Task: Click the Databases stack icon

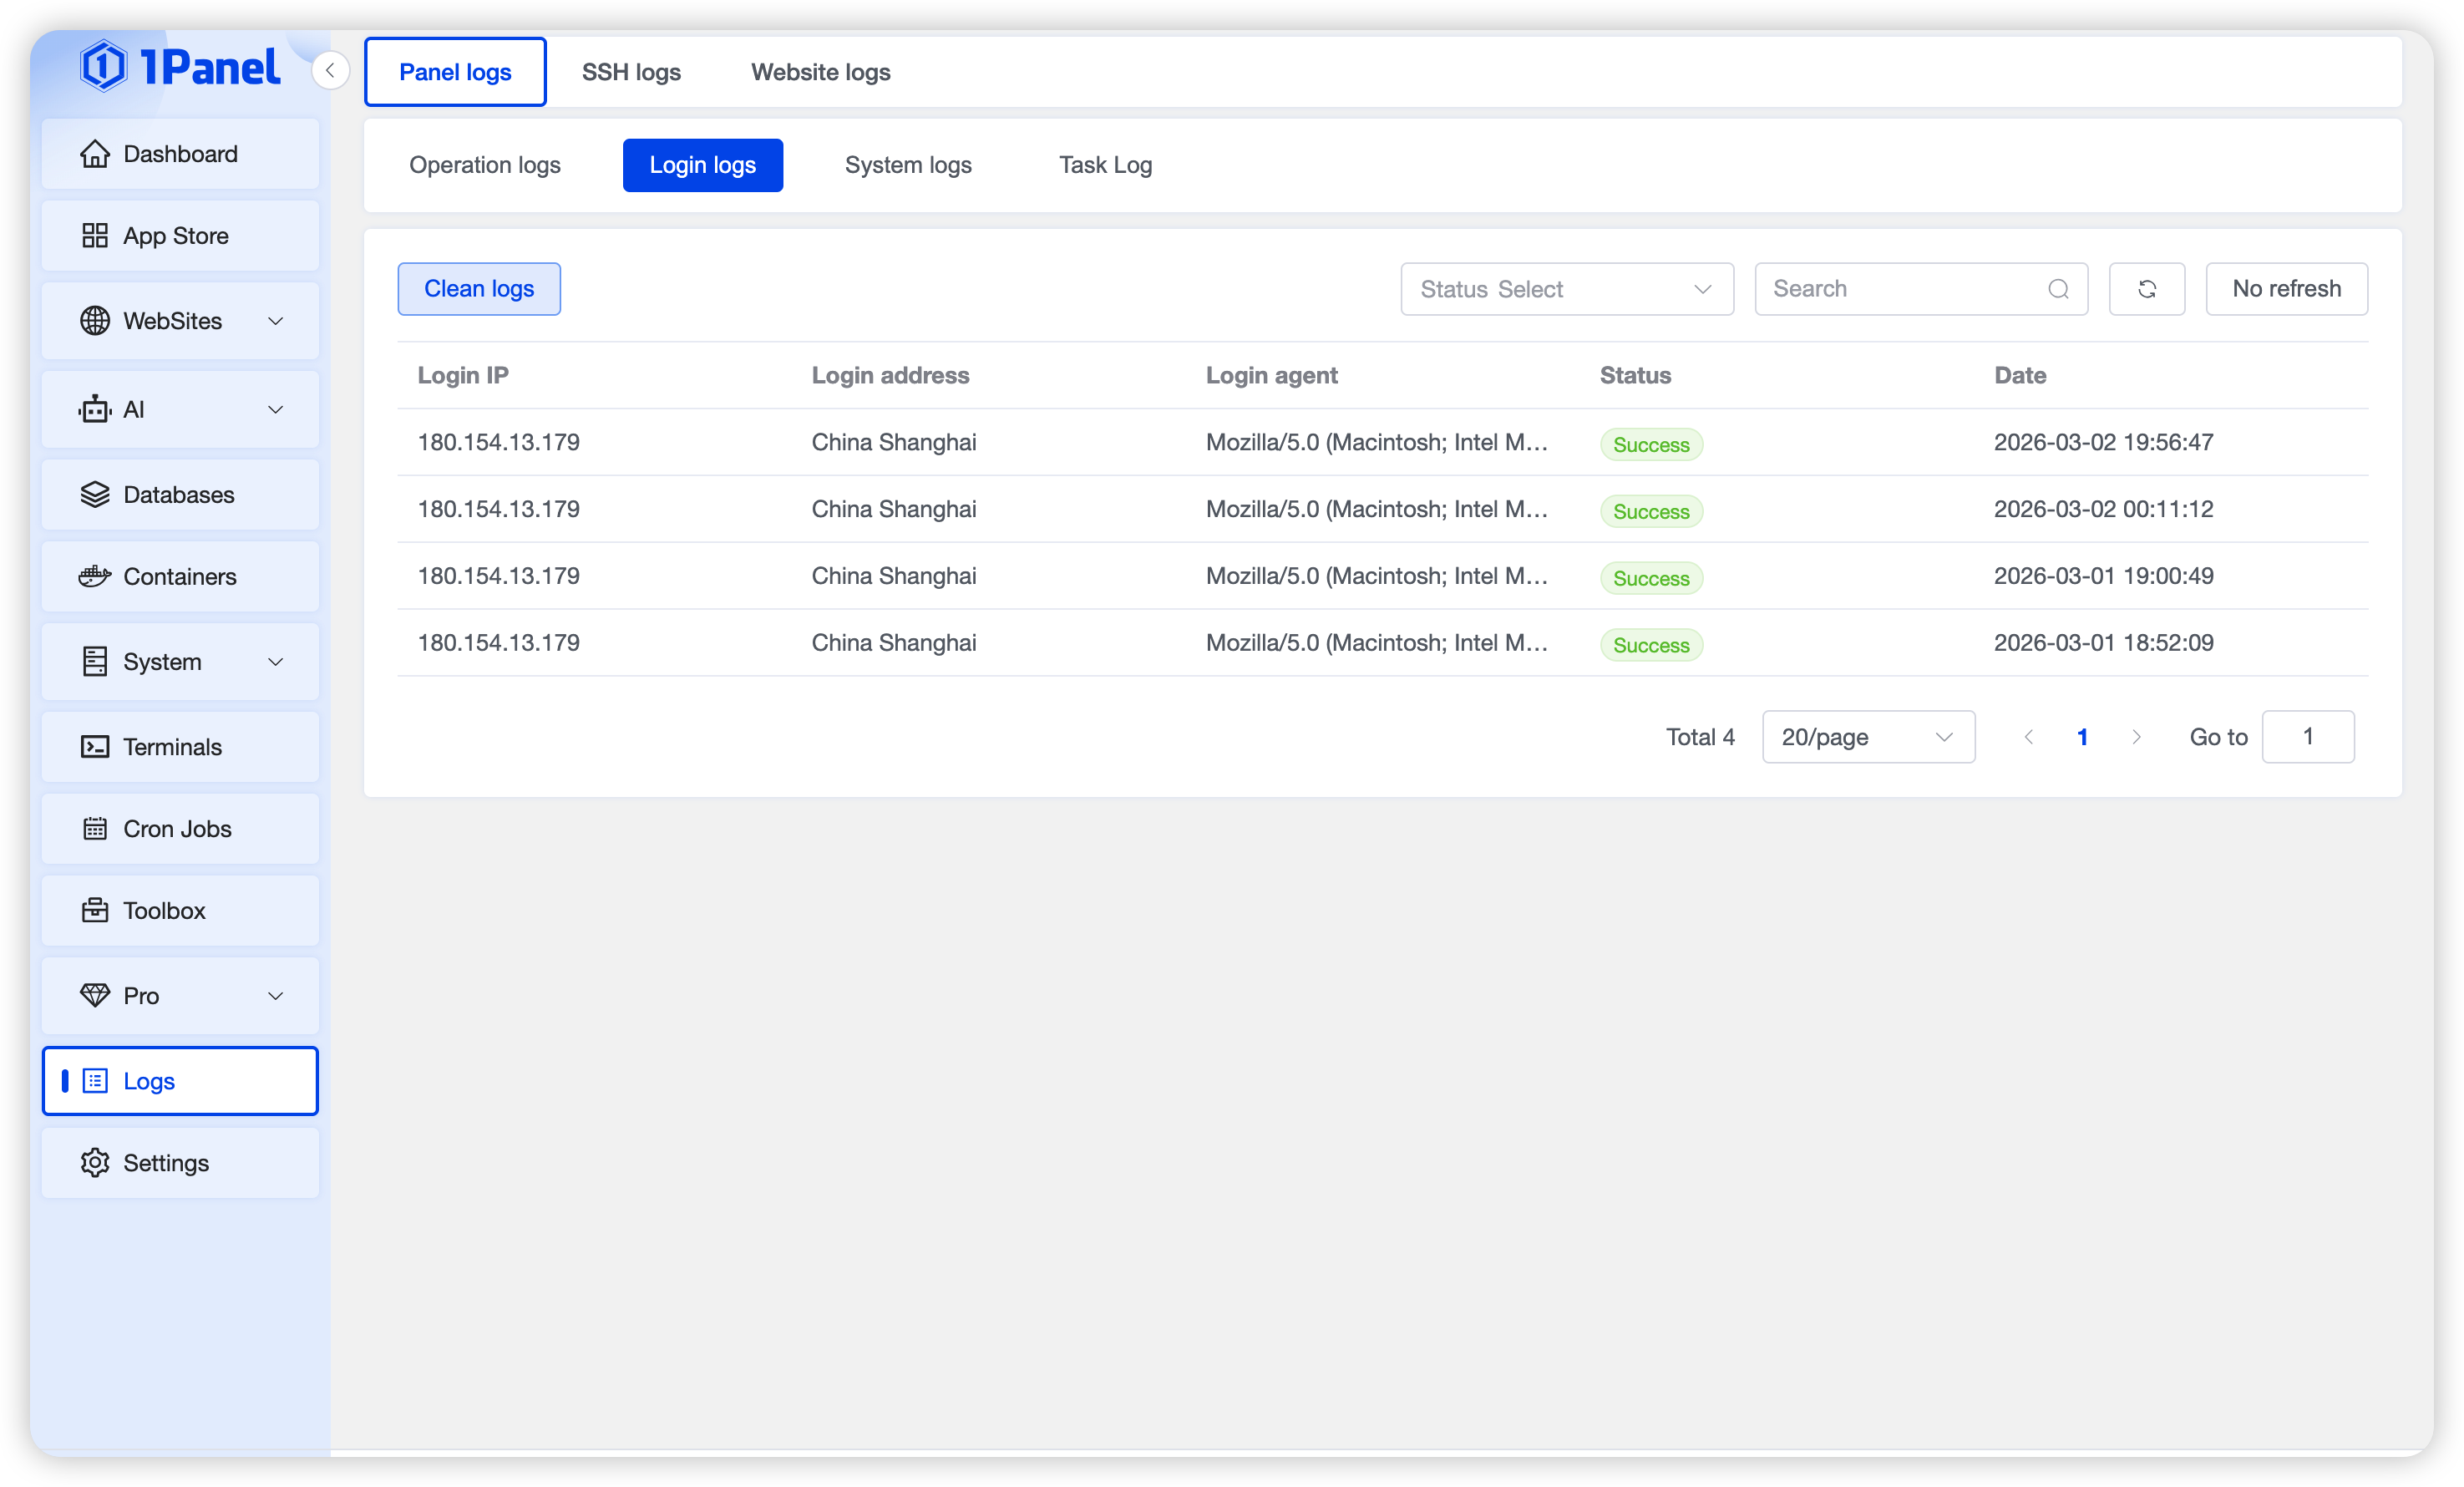Action: click(95, 495)
